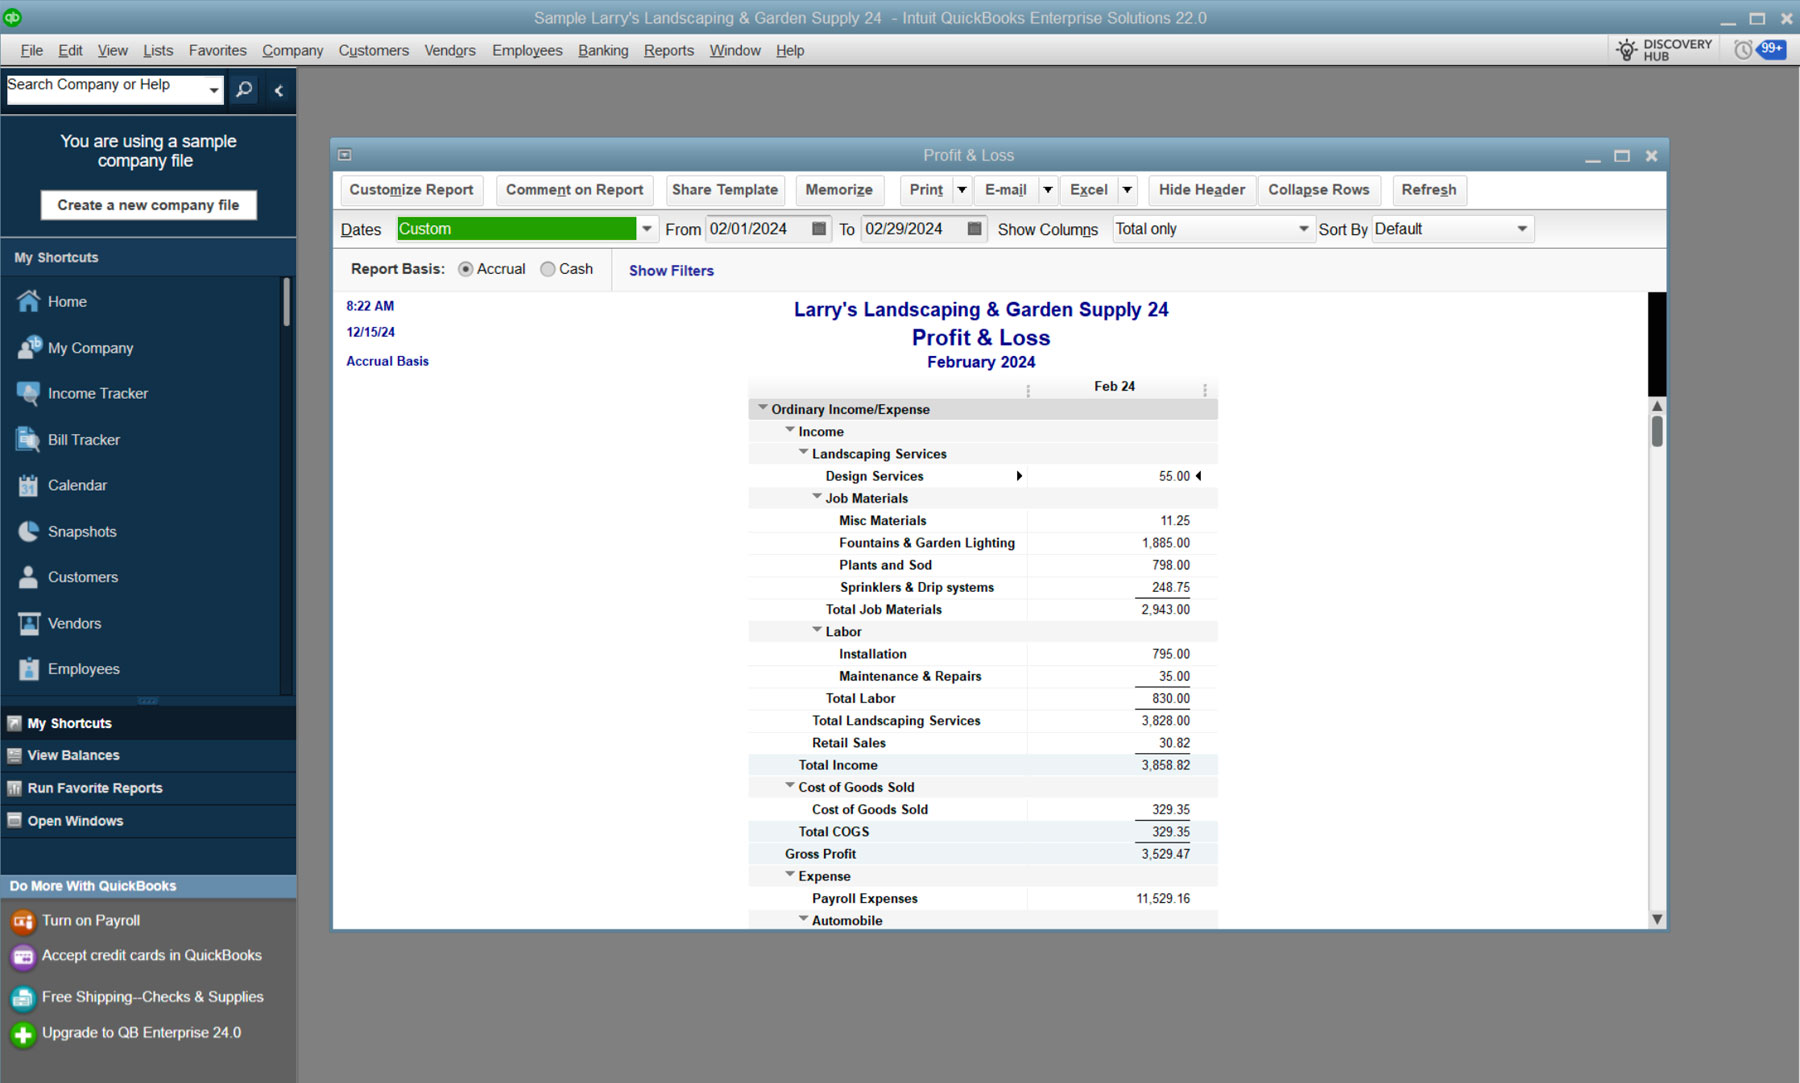Open My Company shortcut icon
Image resolution: width=1800 pixels, height=1083 pixels.
pos(29,347)
